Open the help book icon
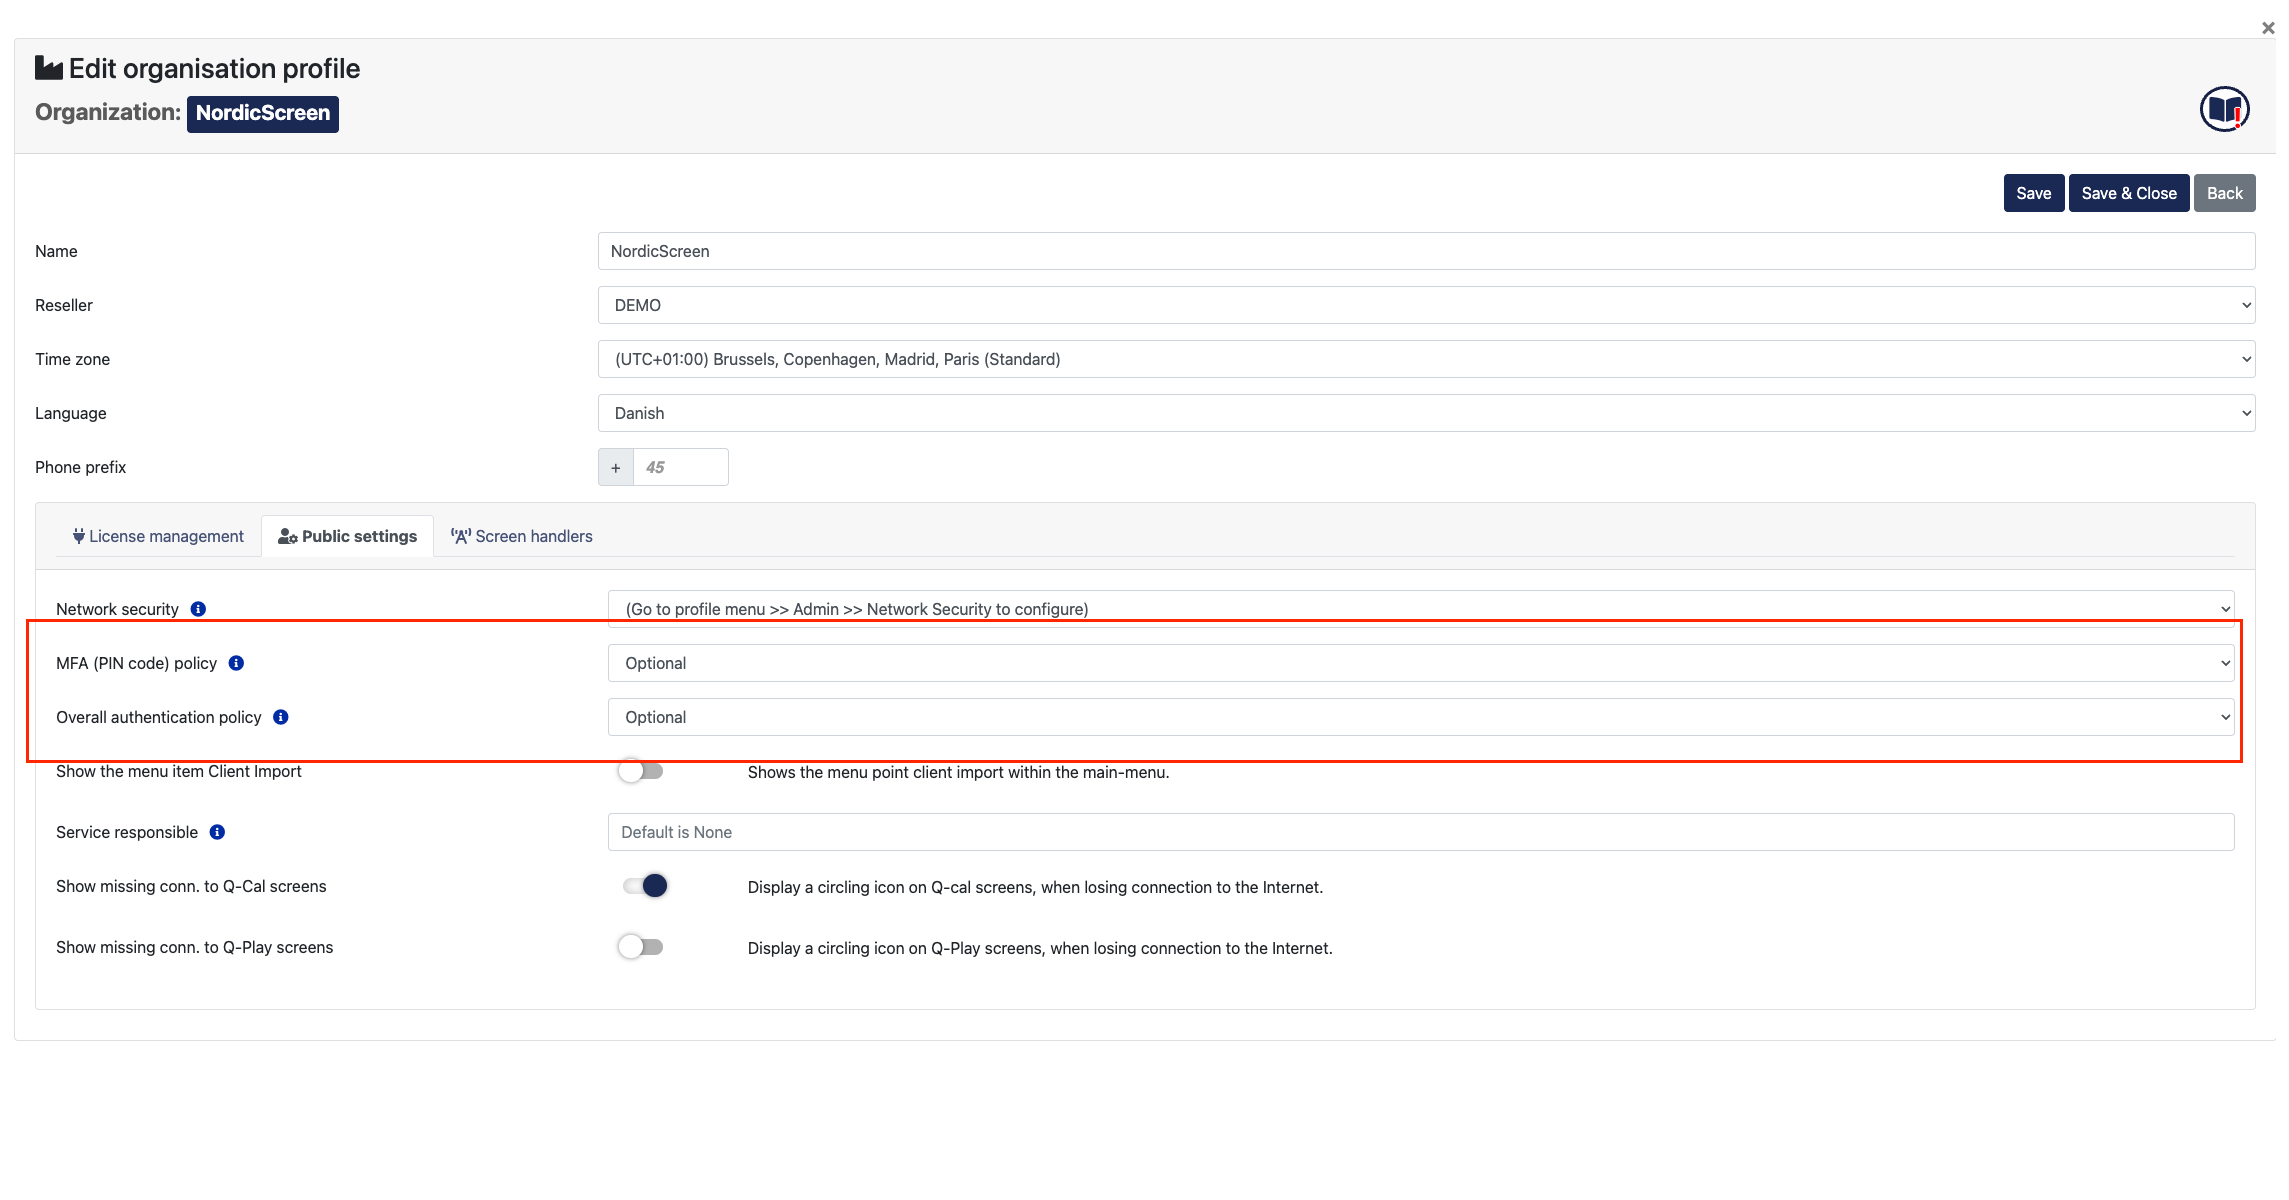This screenshot has width=2289, height=1200. pyautogui.click(x=2223, y=109)
